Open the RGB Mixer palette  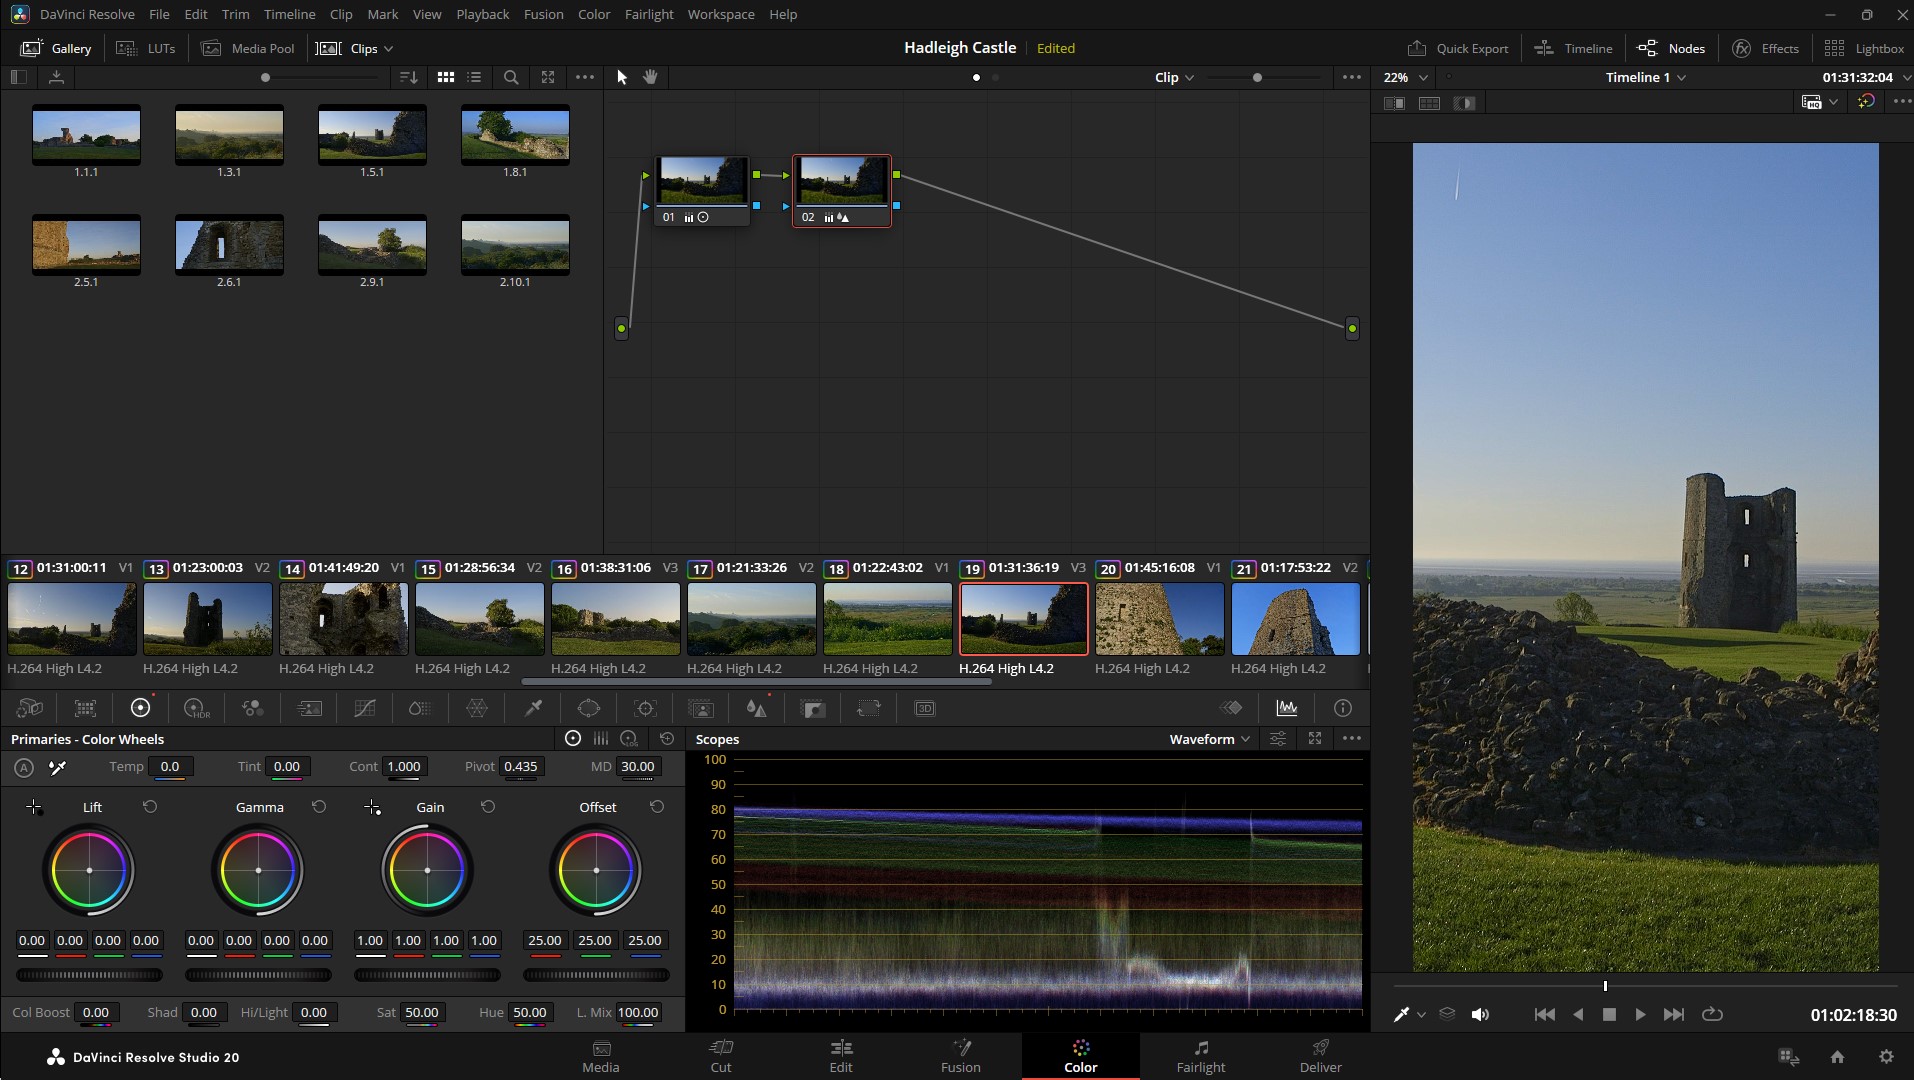(x=253, y=708)
